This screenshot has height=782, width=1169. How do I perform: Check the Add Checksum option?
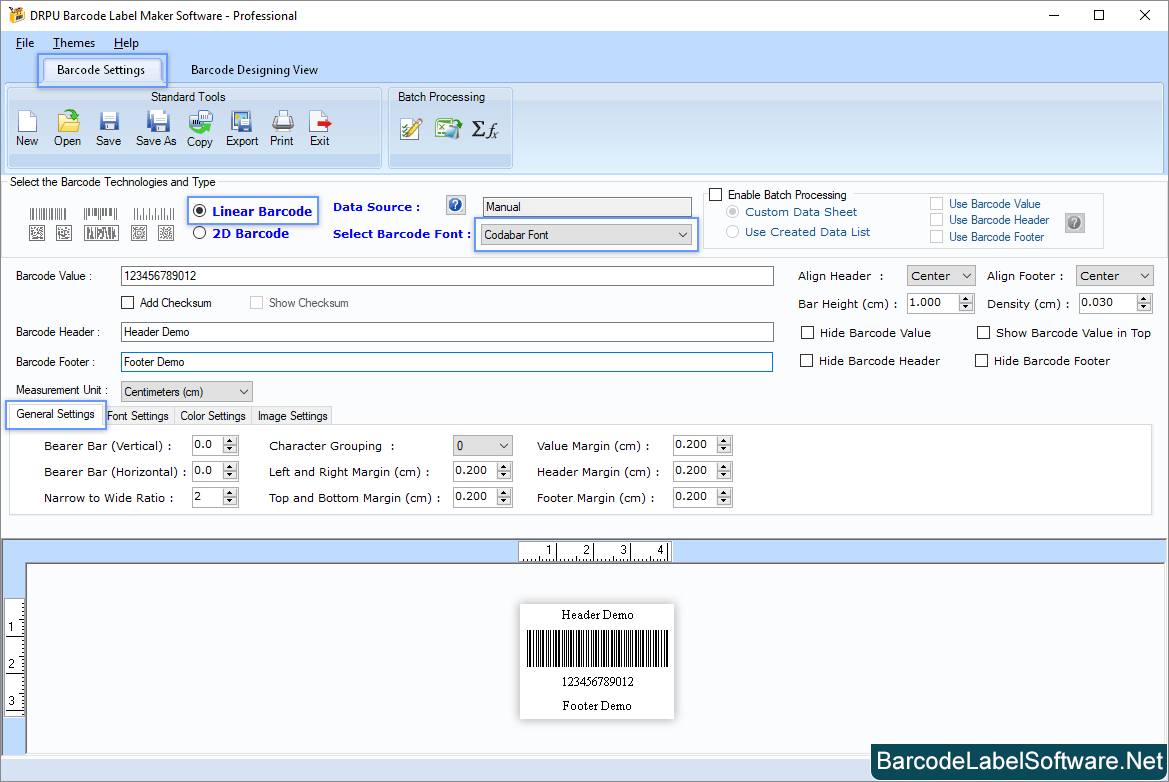pos(128,302)
